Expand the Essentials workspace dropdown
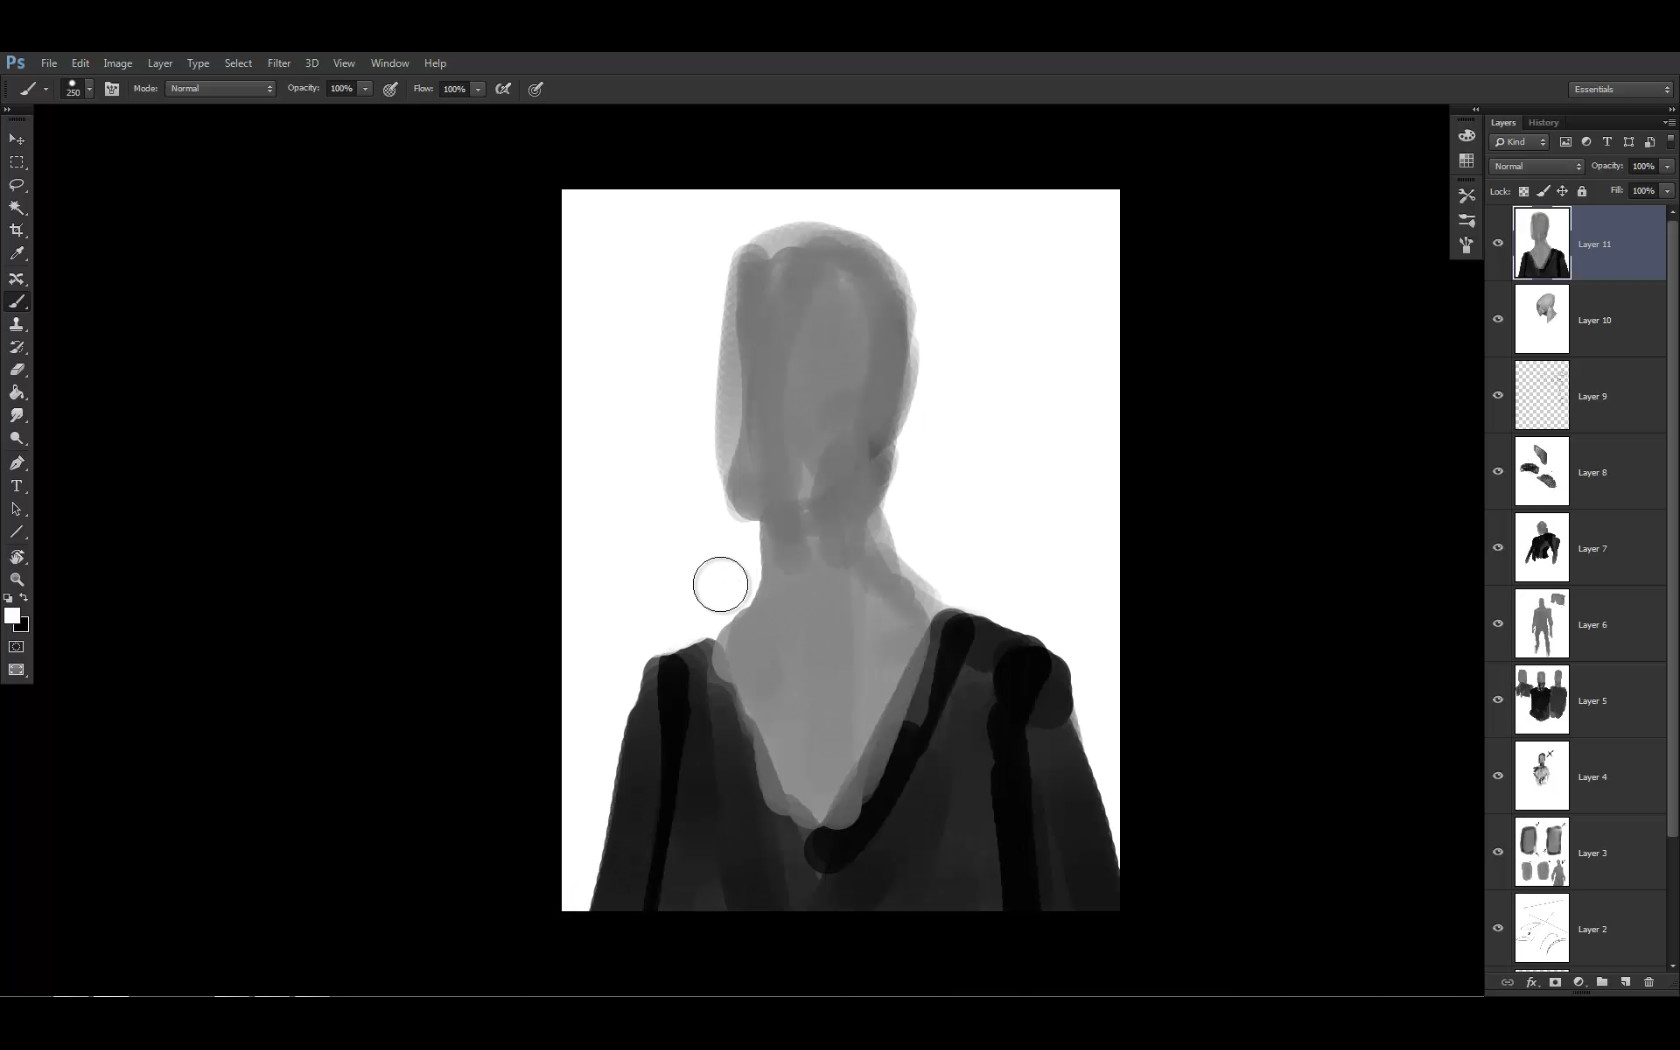The width and height of the screenshot is (1680, 1050). (x=1620, y=89)
